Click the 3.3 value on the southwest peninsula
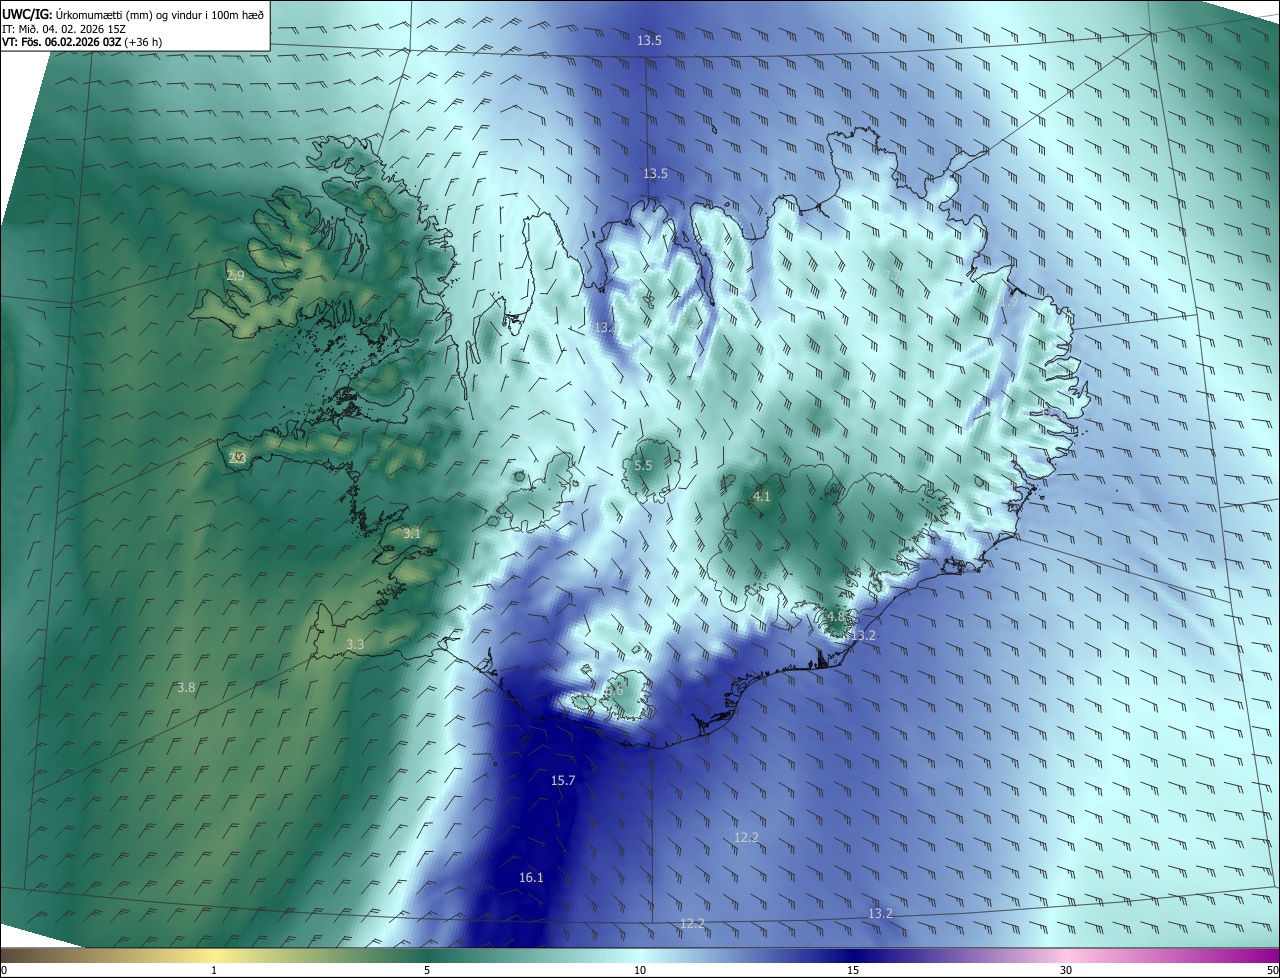The height and width of the screenshot is (978, 1280). pos(355,644)
